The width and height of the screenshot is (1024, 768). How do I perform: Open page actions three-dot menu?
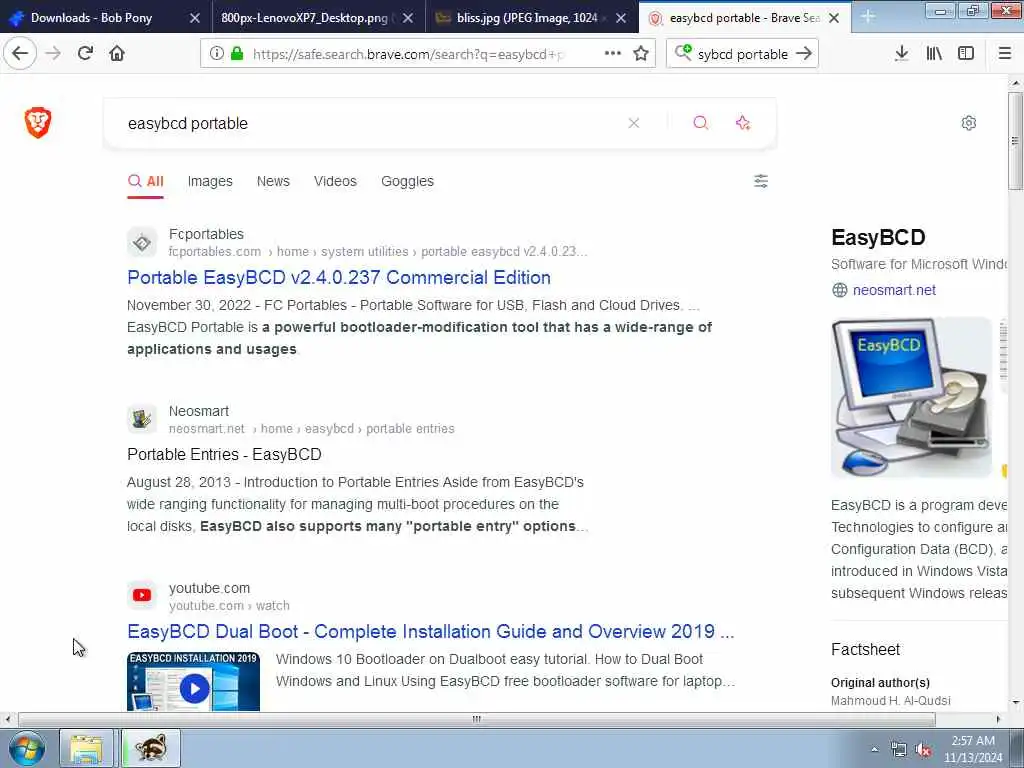pyautogui.click(x=613, y=54)
